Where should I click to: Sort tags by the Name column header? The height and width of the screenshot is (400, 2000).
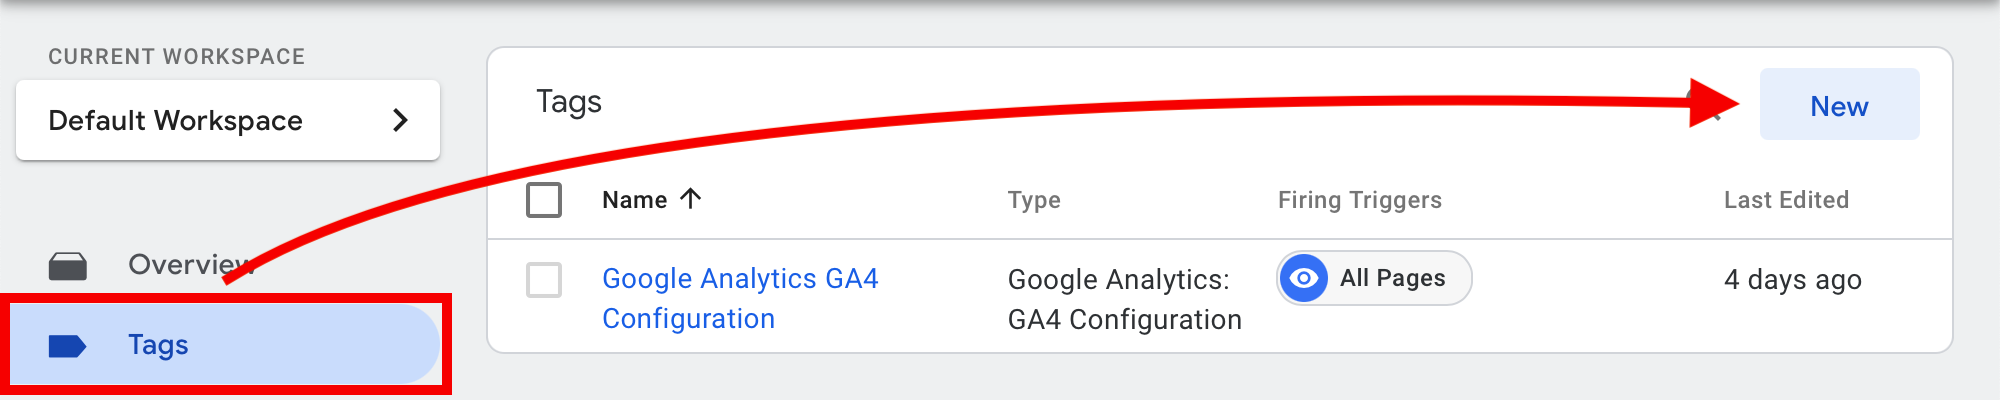click(634, 200)
